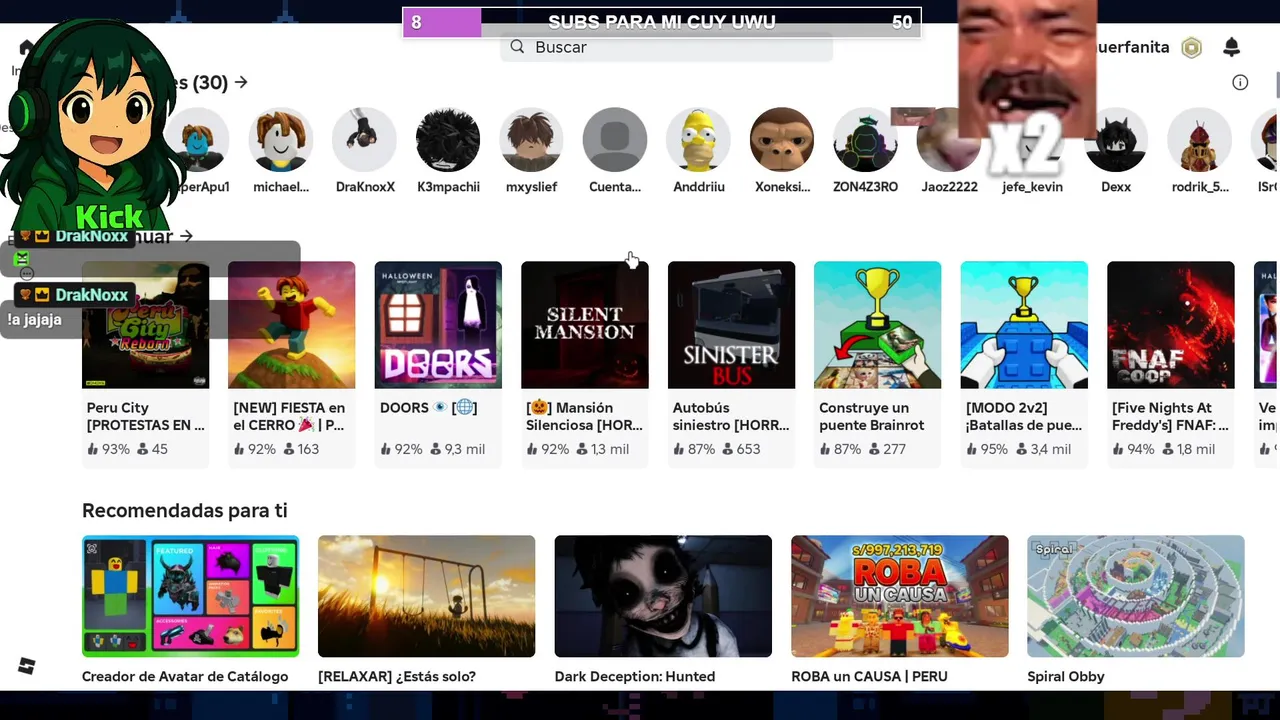Expand friends list arrow next to (30)

coord(241,82)
